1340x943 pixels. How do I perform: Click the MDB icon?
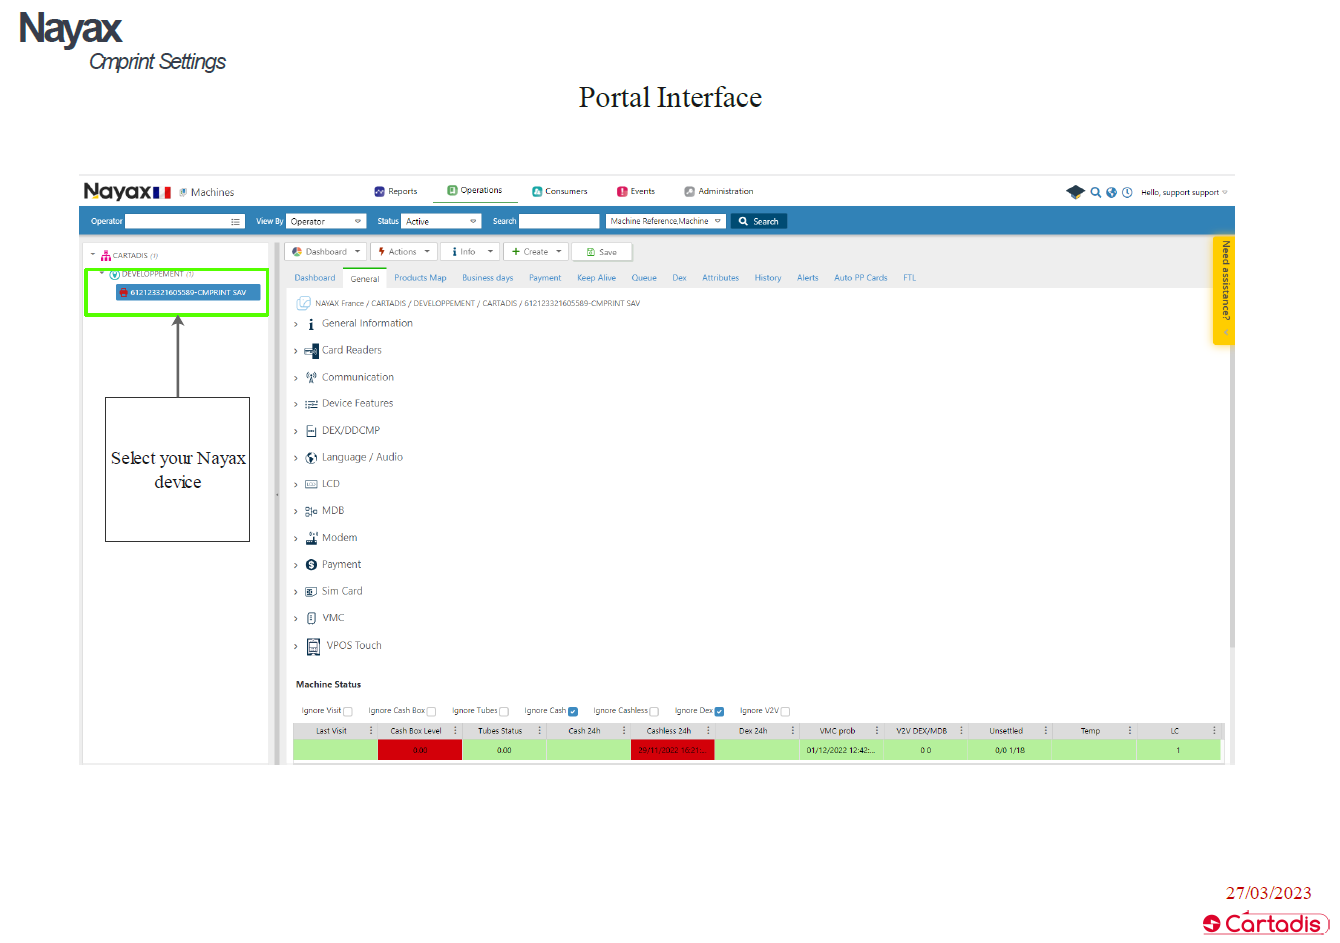(311, 511)
